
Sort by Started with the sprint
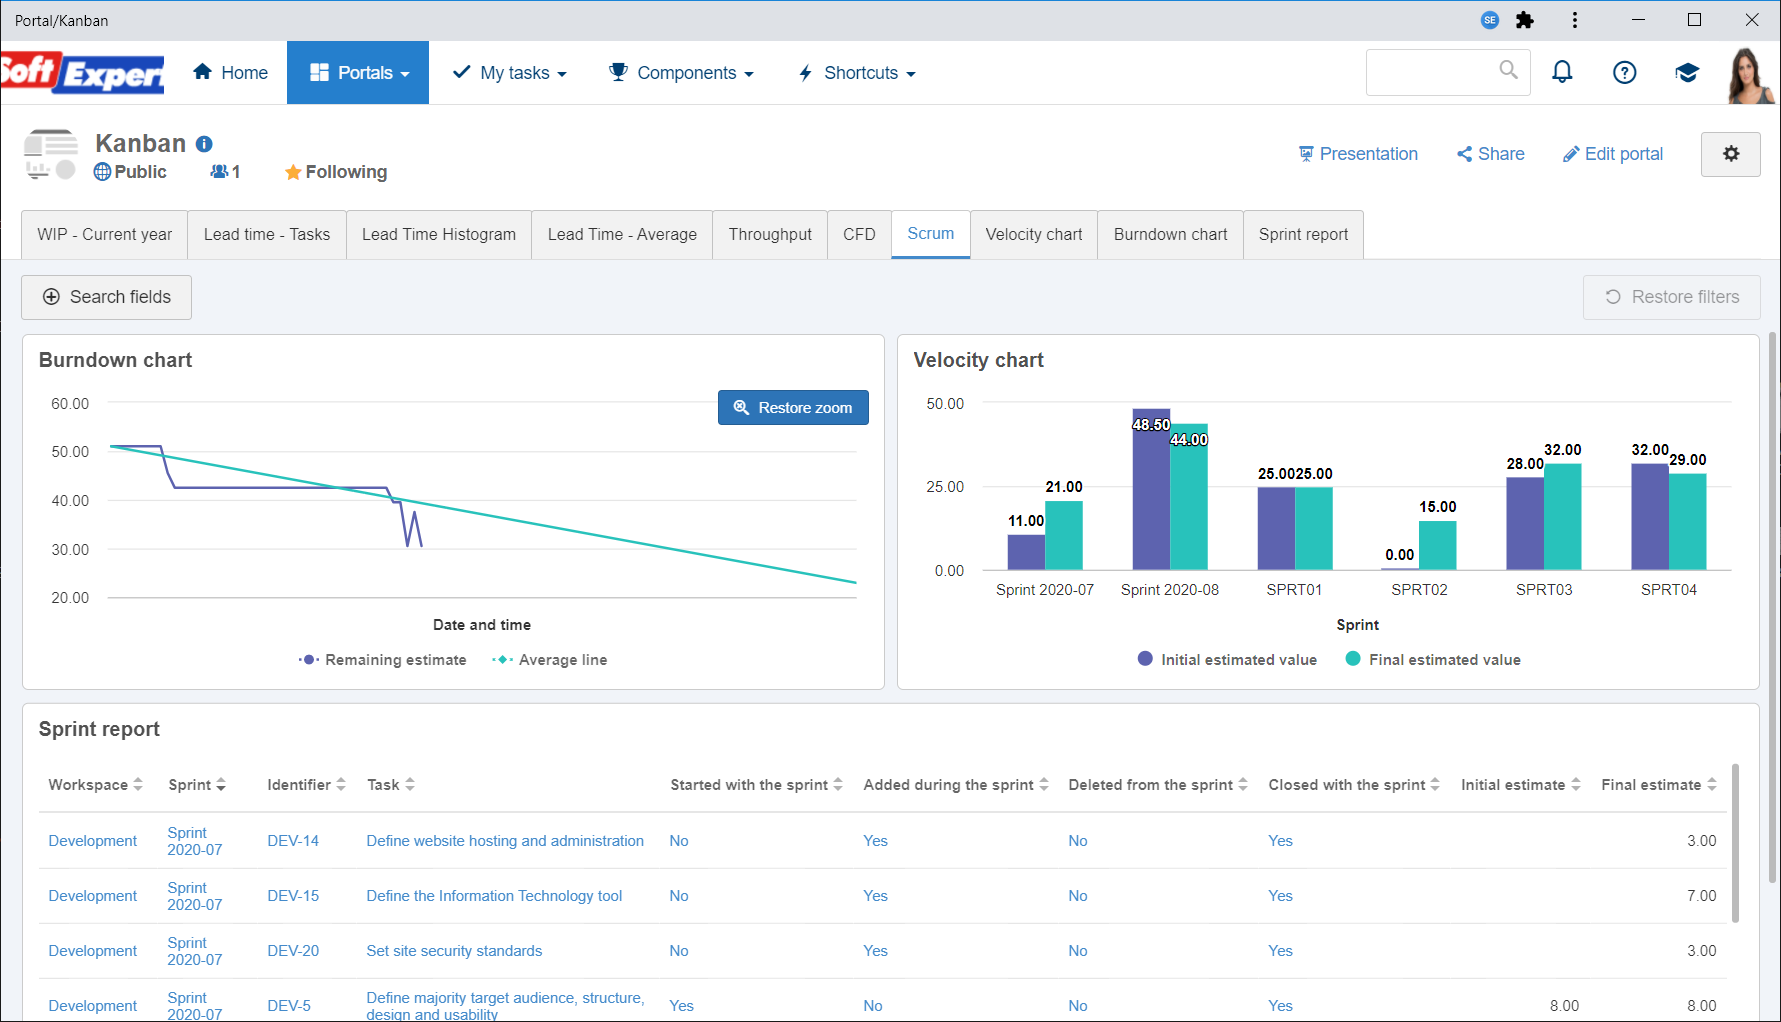(x=757, y=785)
